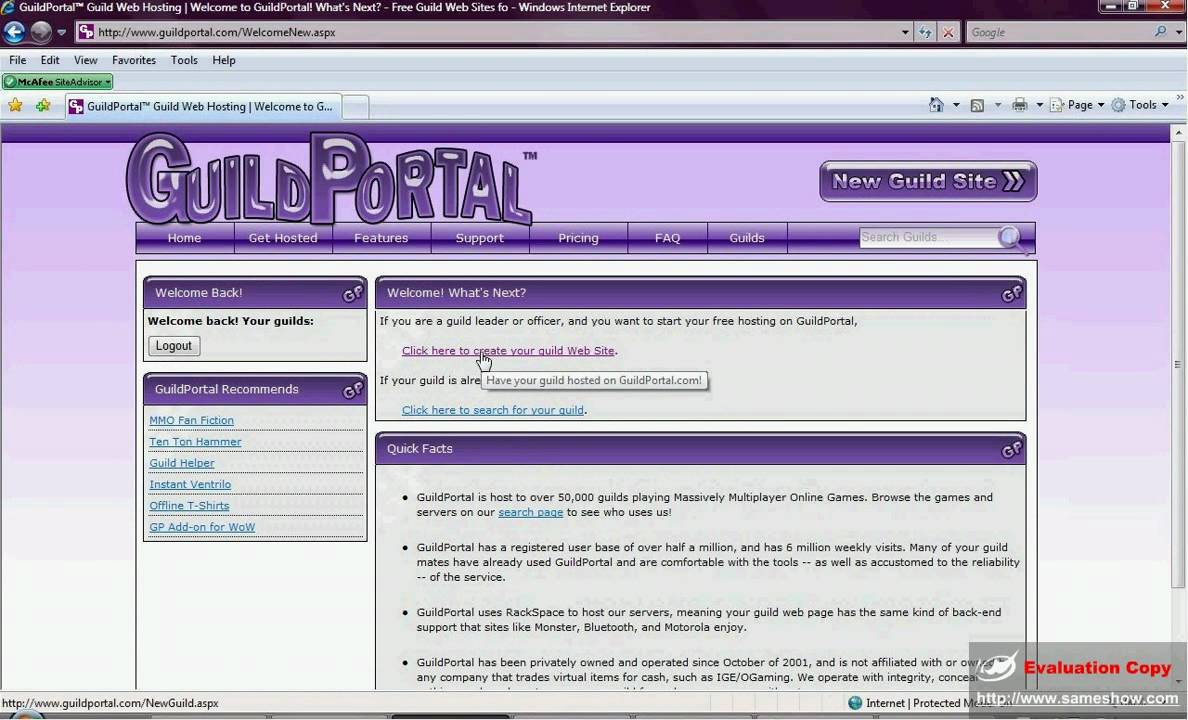Click the browser Forward arrow button
Viewport: 1188px width, 720px height.
tap(41, 32)
